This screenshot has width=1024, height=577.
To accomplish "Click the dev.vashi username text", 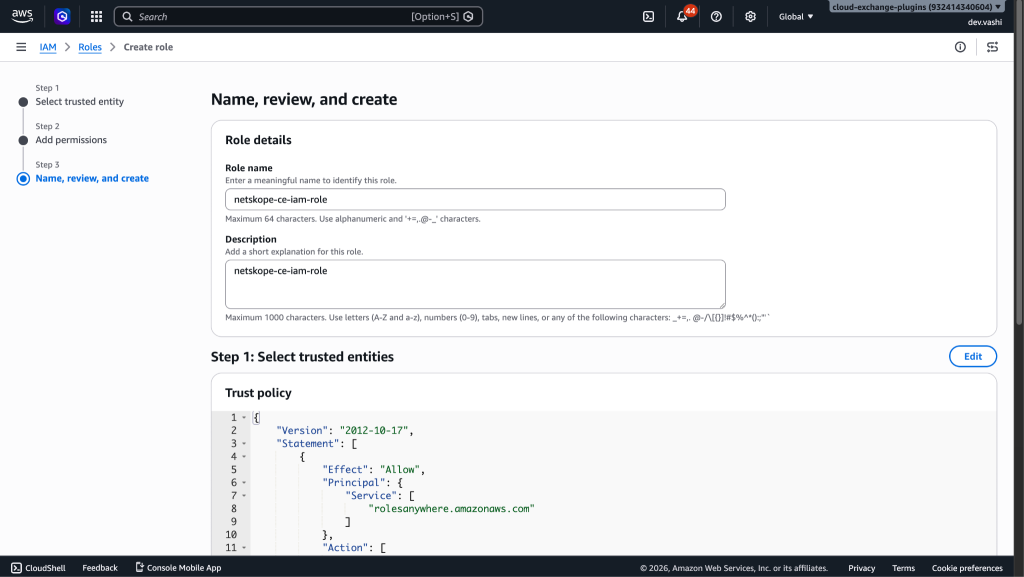I will [x=984, y=22].
